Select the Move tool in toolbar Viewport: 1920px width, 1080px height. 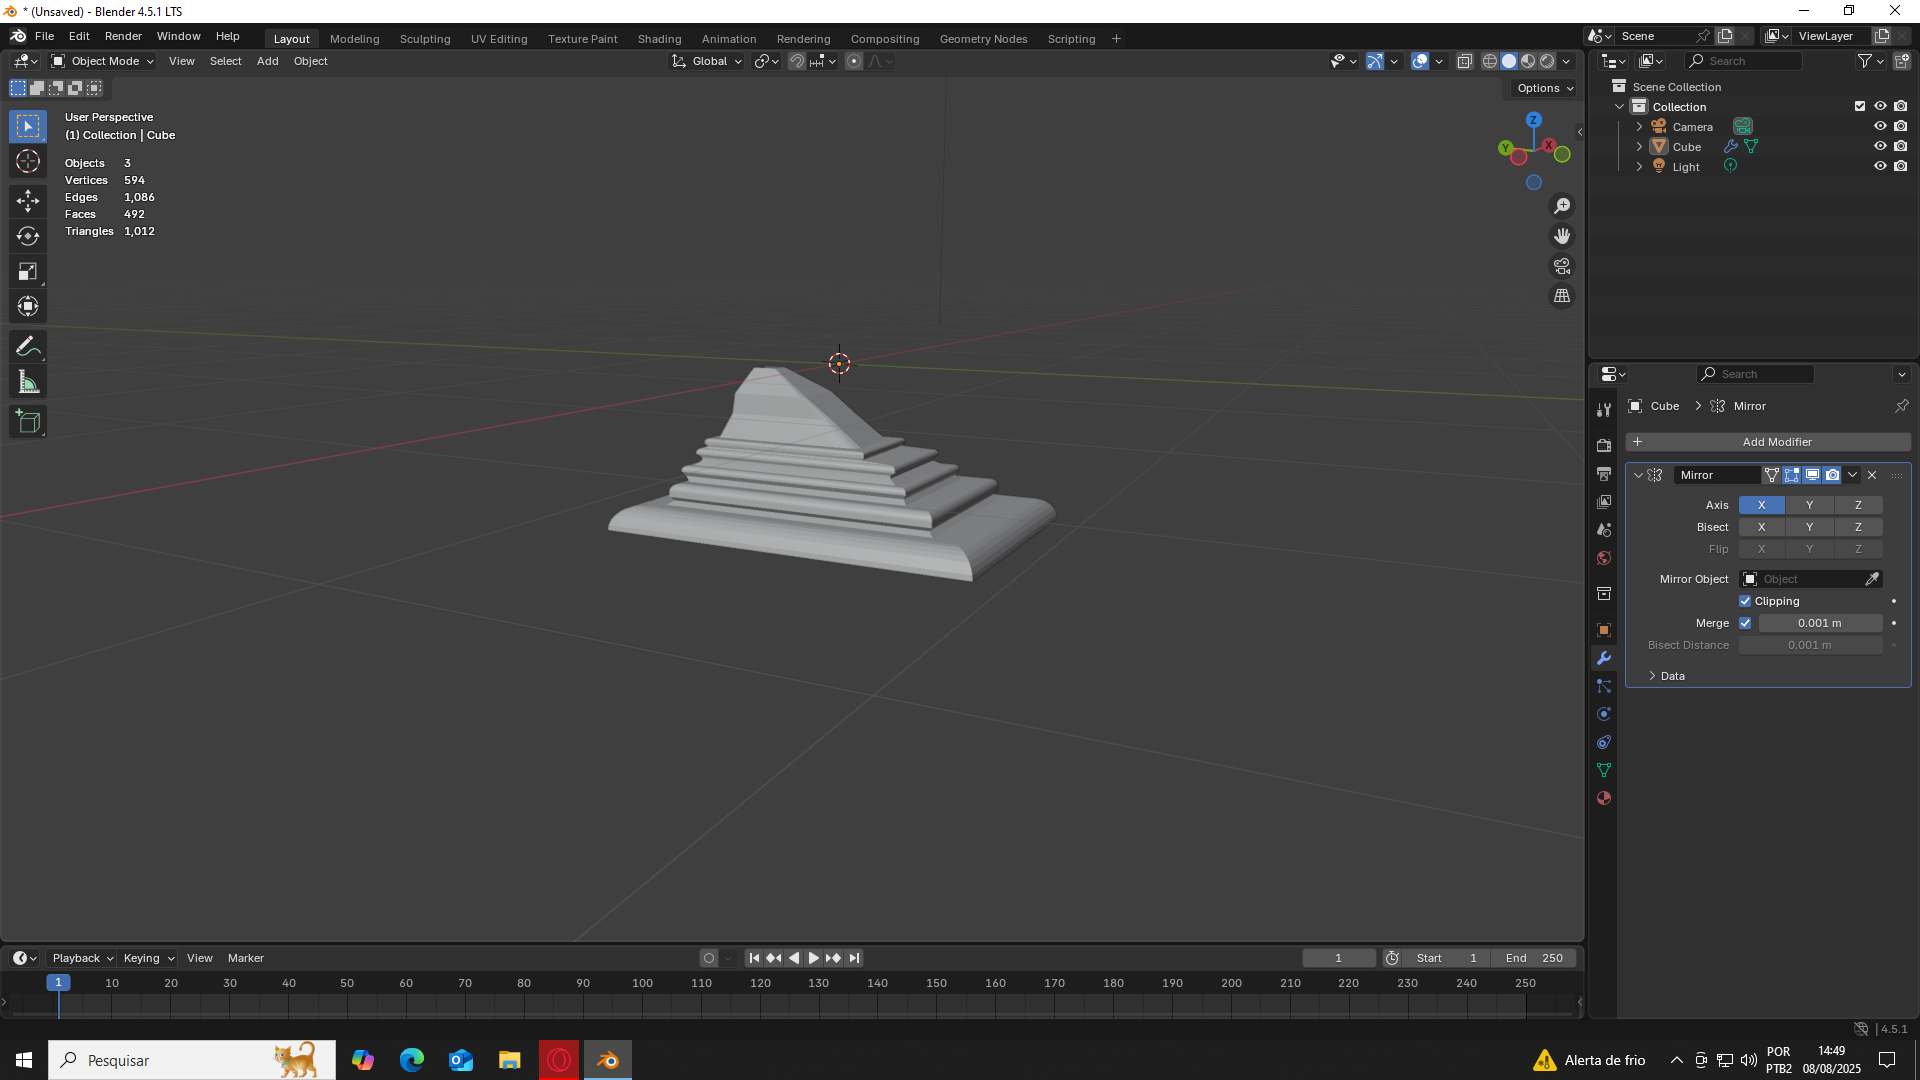[x=28, y=201]
